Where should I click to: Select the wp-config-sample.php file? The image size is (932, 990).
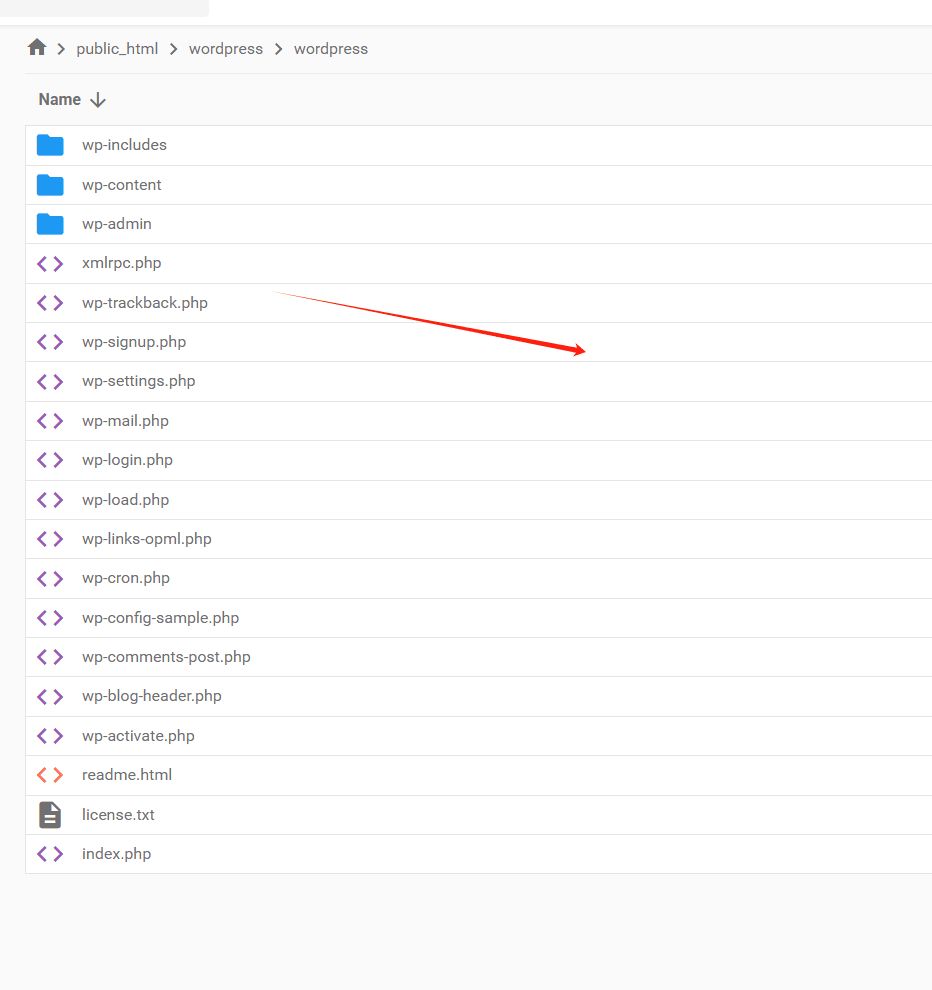coord(160,618)
